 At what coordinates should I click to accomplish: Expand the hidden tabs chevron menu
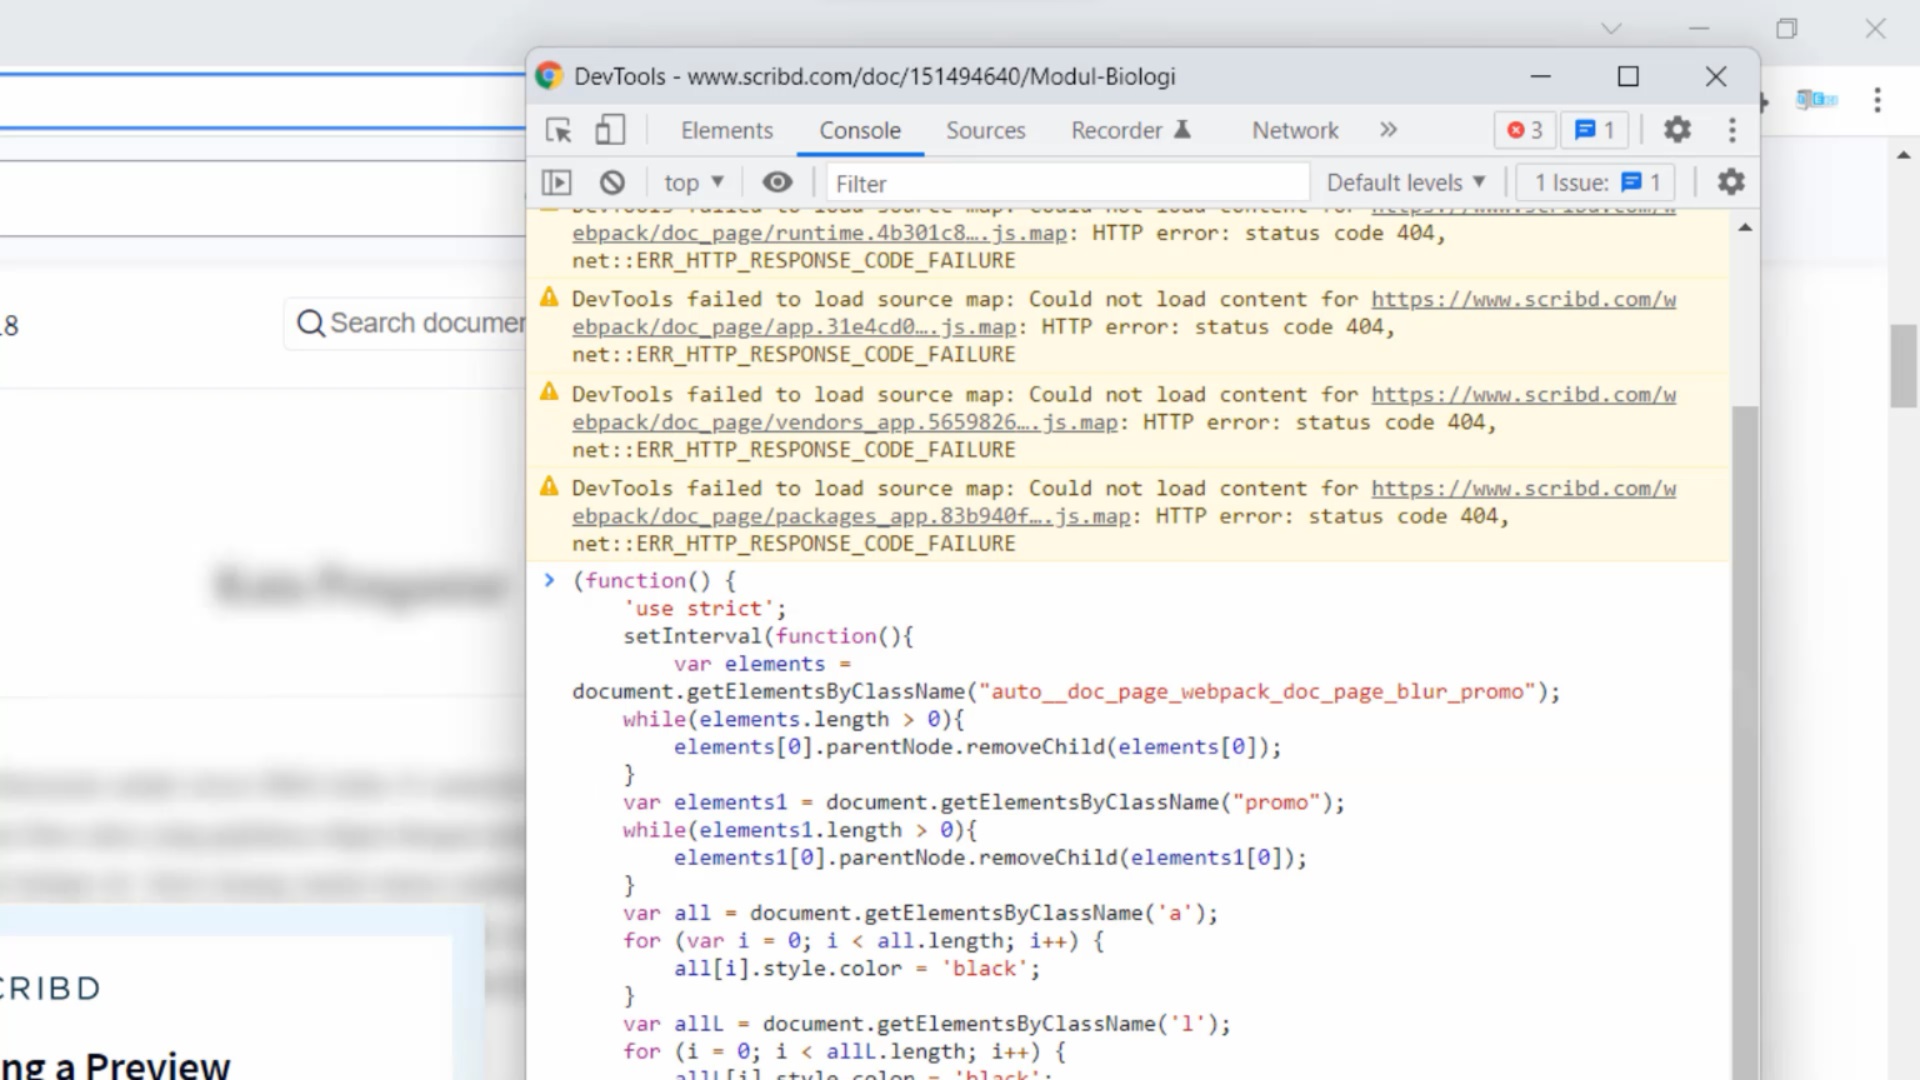[1388, 130]
